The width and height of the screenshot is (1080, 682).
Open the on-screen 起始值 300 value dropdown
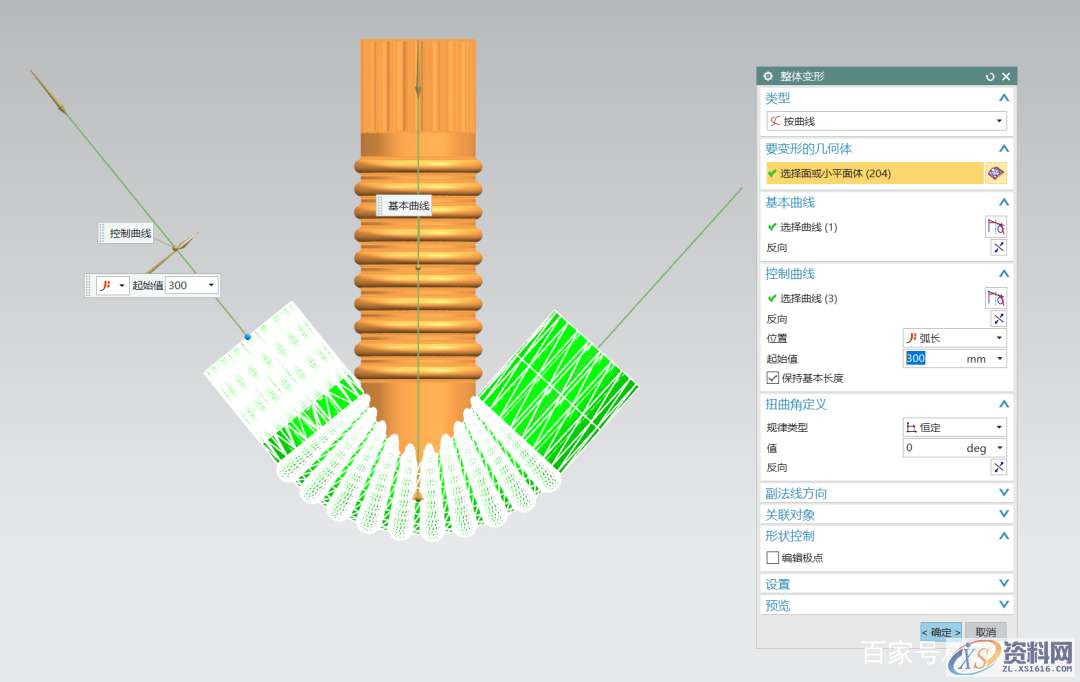[x=211, y=285]
